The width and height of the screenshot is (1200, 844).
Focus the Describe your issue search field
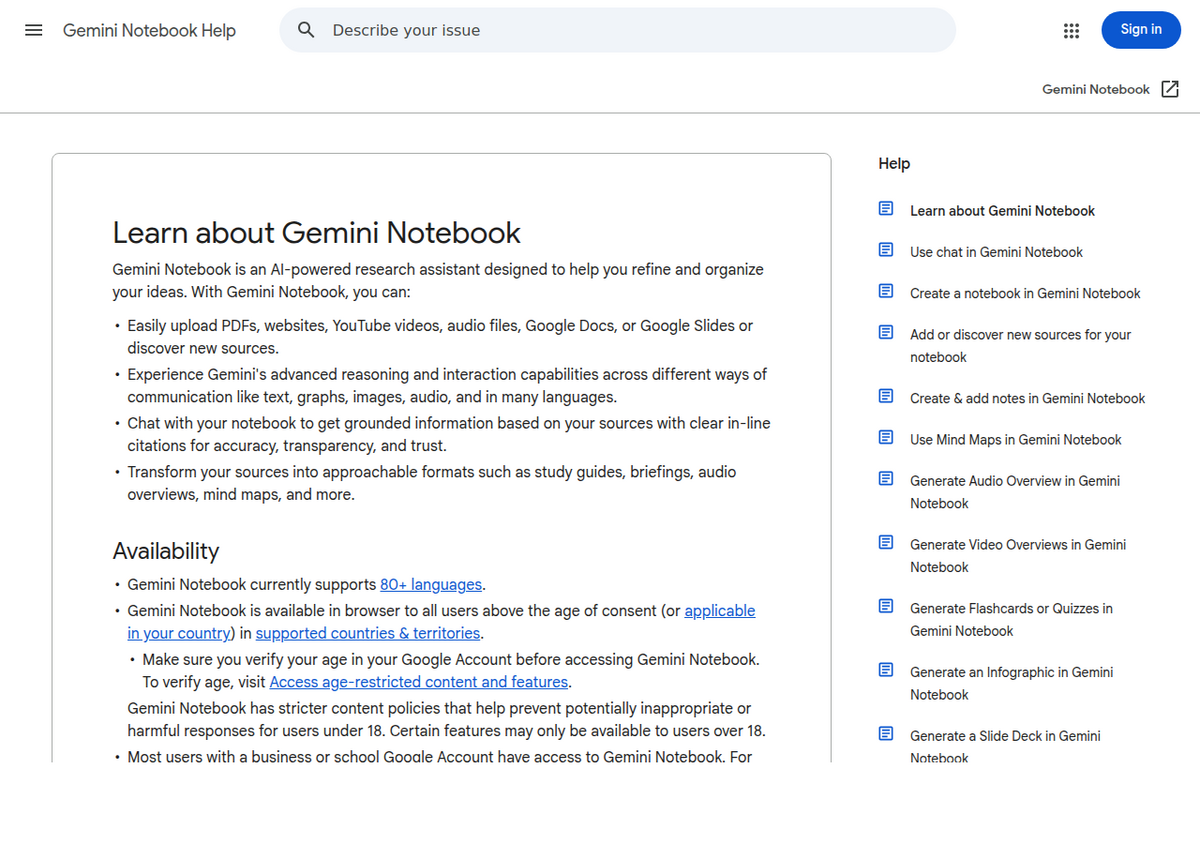(617, 30)
